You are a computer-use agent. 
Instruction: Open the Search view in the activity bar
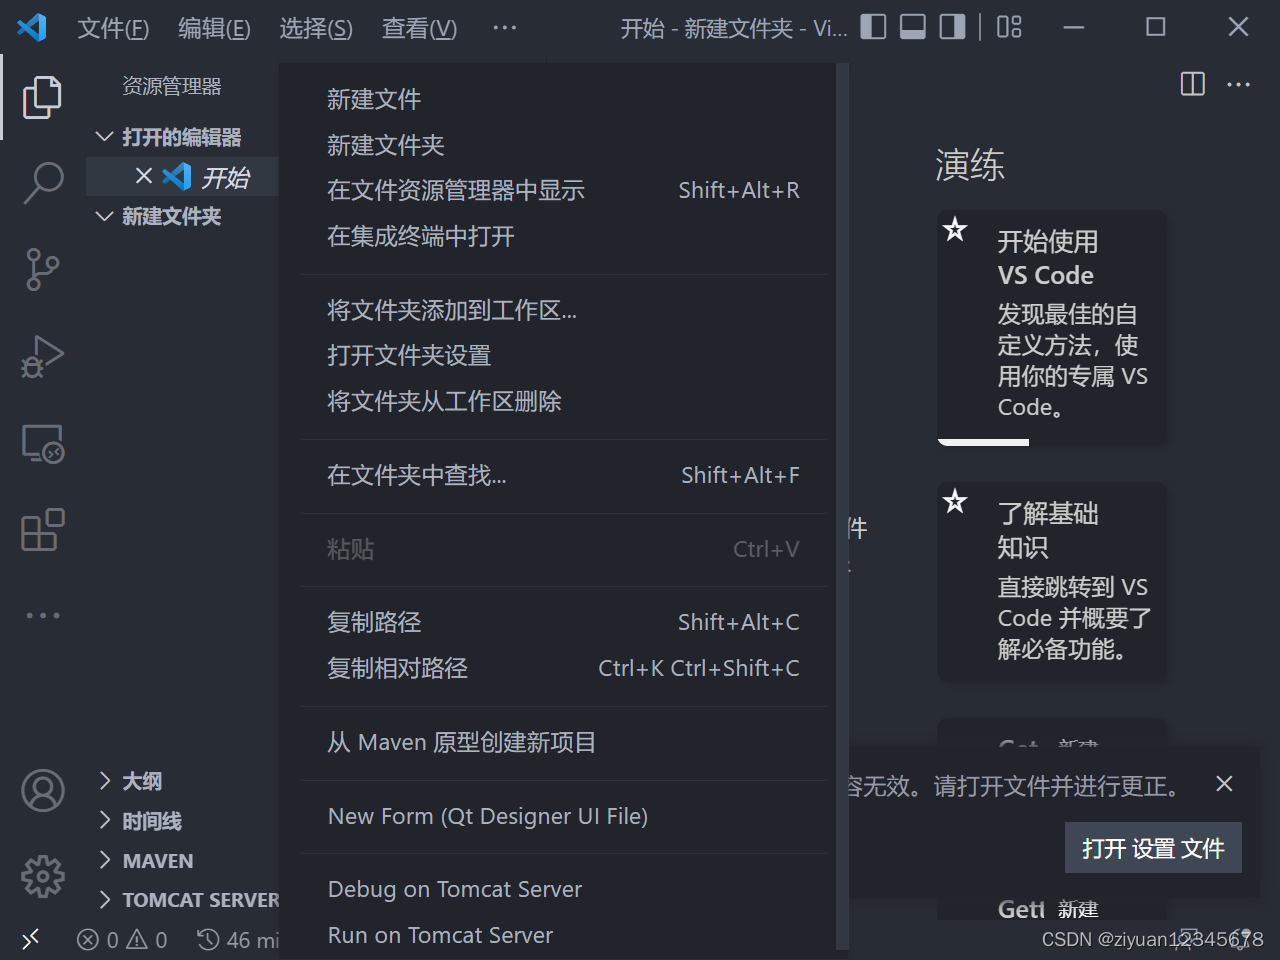42,182
